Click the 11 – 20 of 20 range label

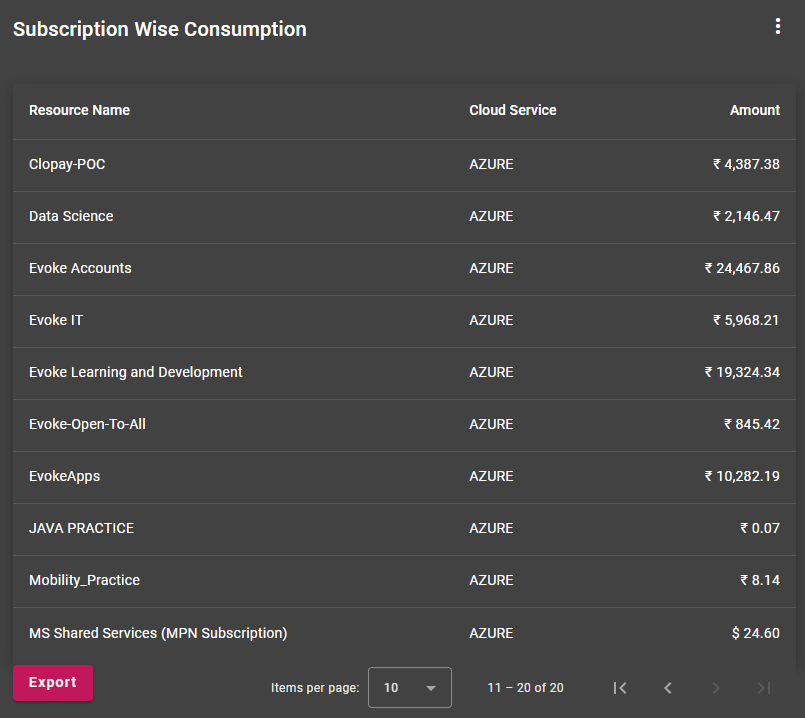tap(525, 688)
